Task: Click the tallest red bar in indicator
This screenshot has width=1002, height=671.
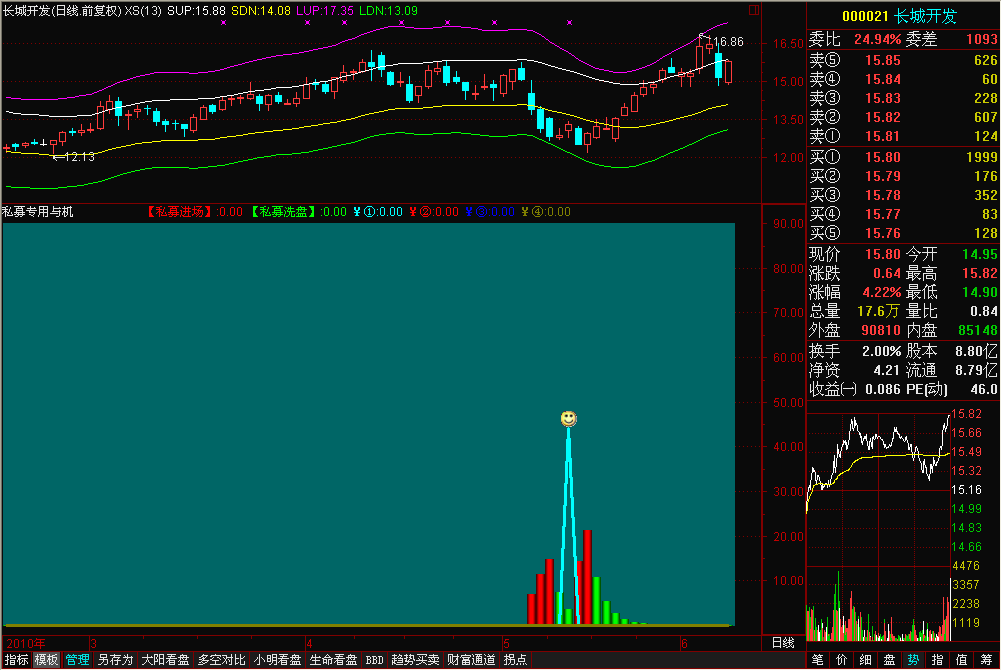Action: click(587, 577)
